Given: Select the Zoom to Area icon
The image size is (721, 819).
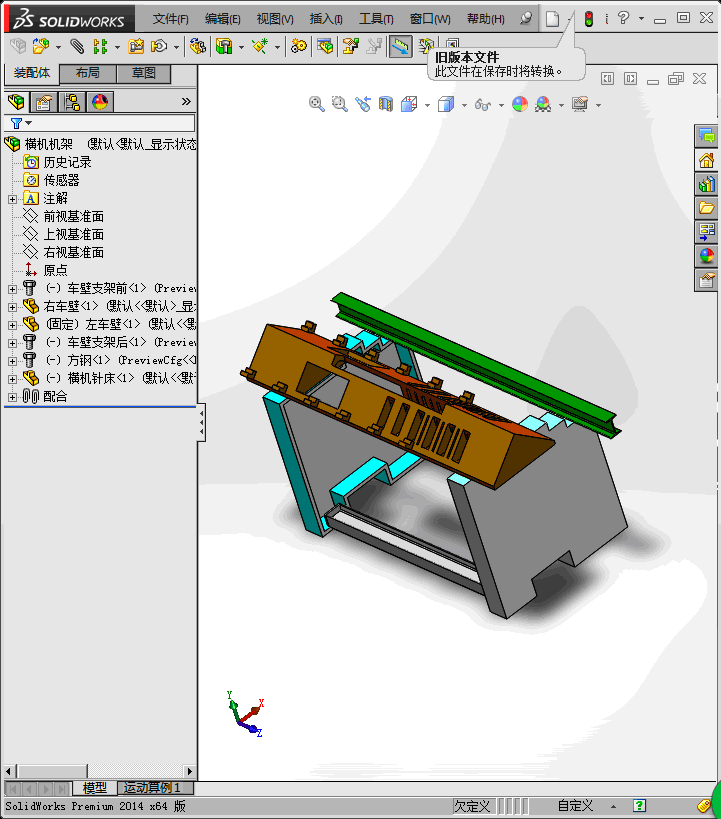Looking at the screenshot, I should click(x=340, y=104).
